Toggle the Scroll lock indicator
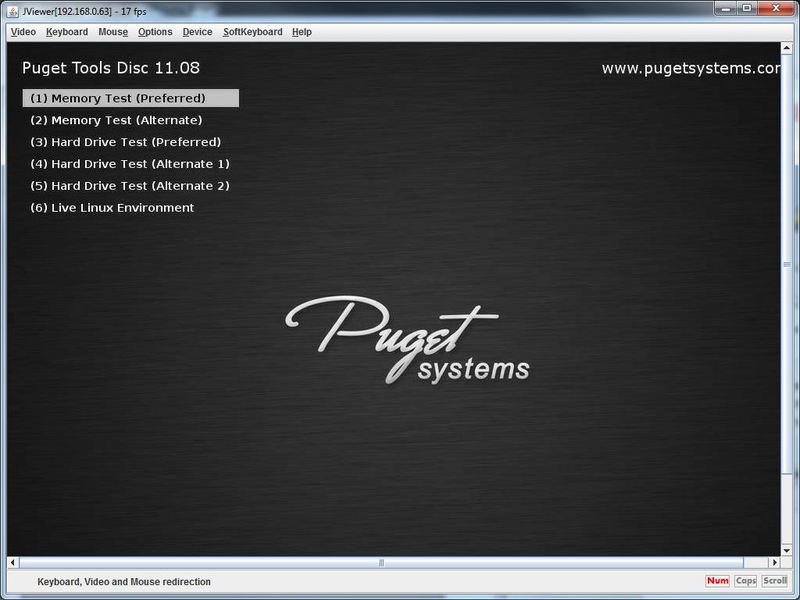The image size is (800, 600). click(x=775, y=581)
